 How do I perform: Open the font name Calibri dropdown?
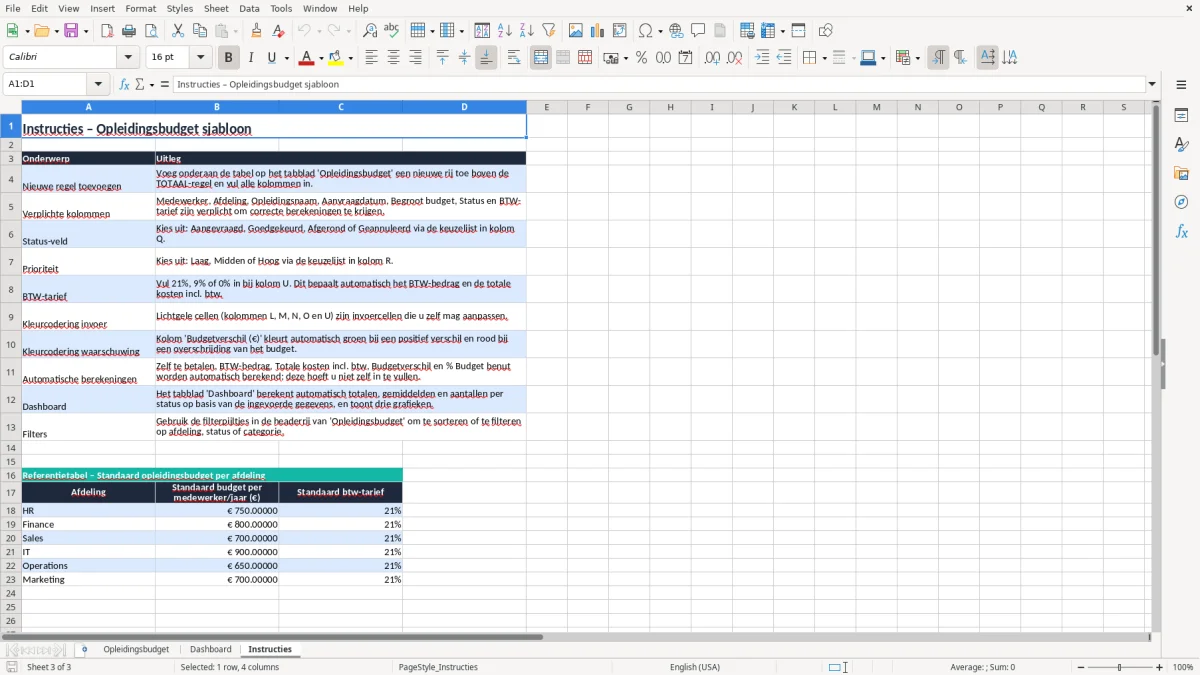point(130,58)
